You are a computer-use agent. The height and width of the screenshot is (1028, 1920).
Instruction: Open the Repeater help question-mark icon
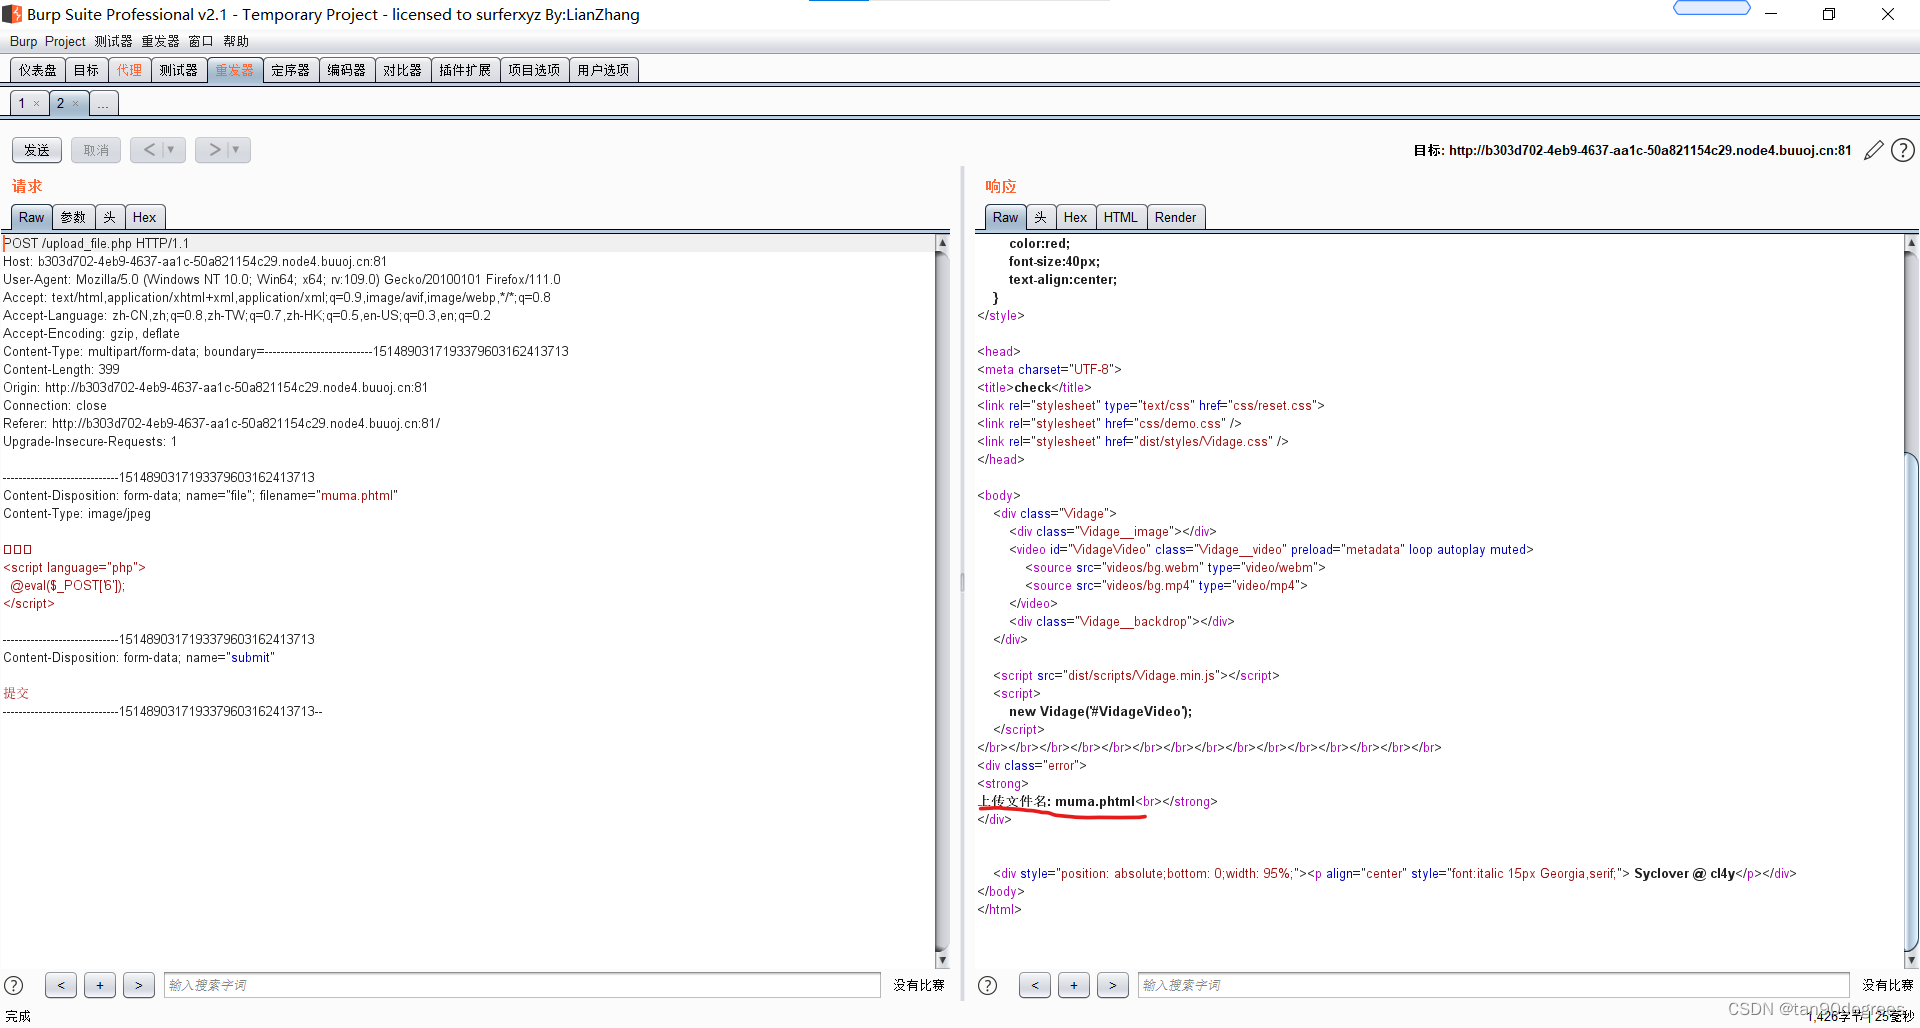click(1903, 150)
